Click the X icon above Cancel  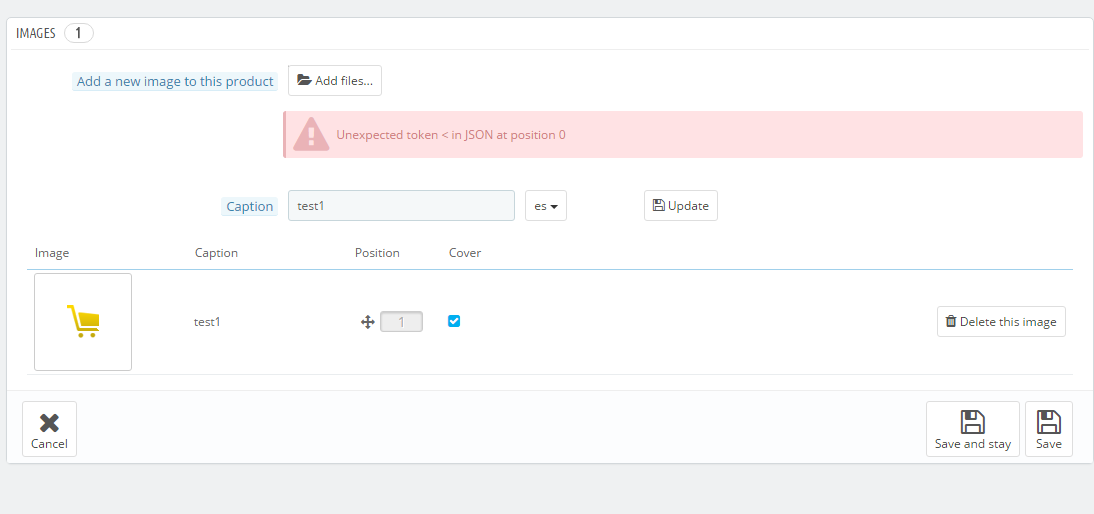(50, 423)
